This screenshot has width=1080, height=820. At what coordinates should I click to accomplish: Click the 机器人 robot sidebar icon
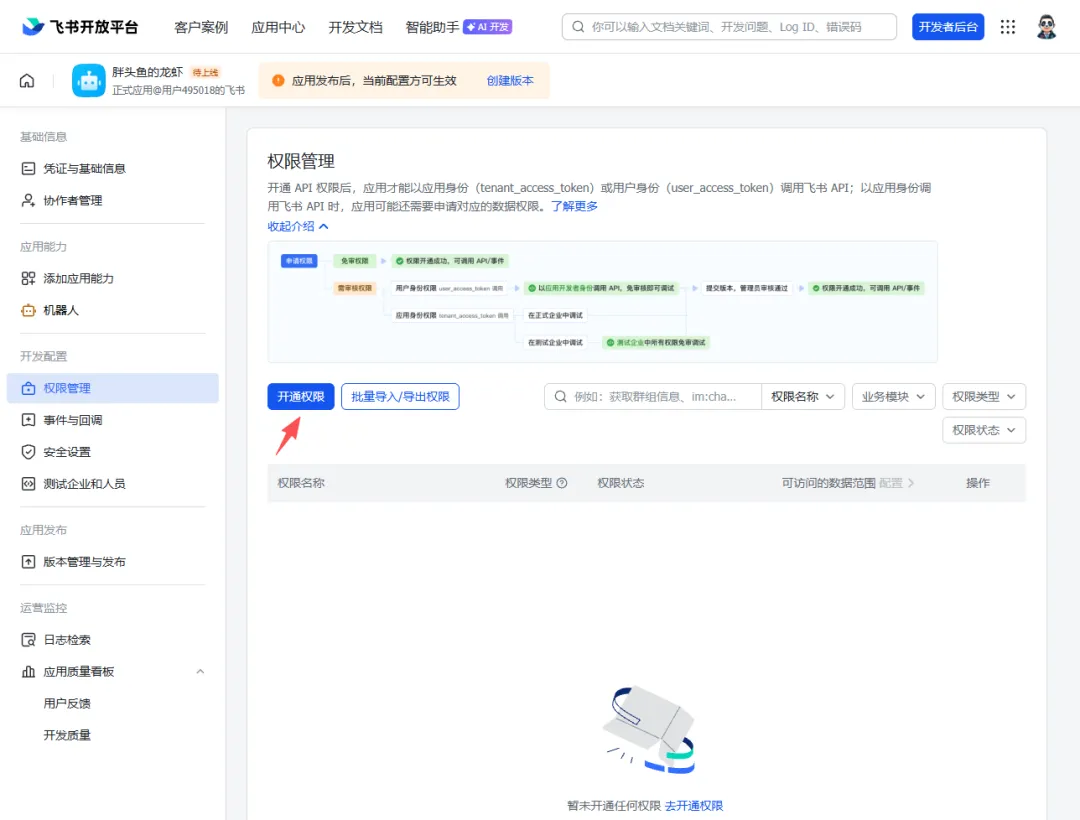[28, 311]
